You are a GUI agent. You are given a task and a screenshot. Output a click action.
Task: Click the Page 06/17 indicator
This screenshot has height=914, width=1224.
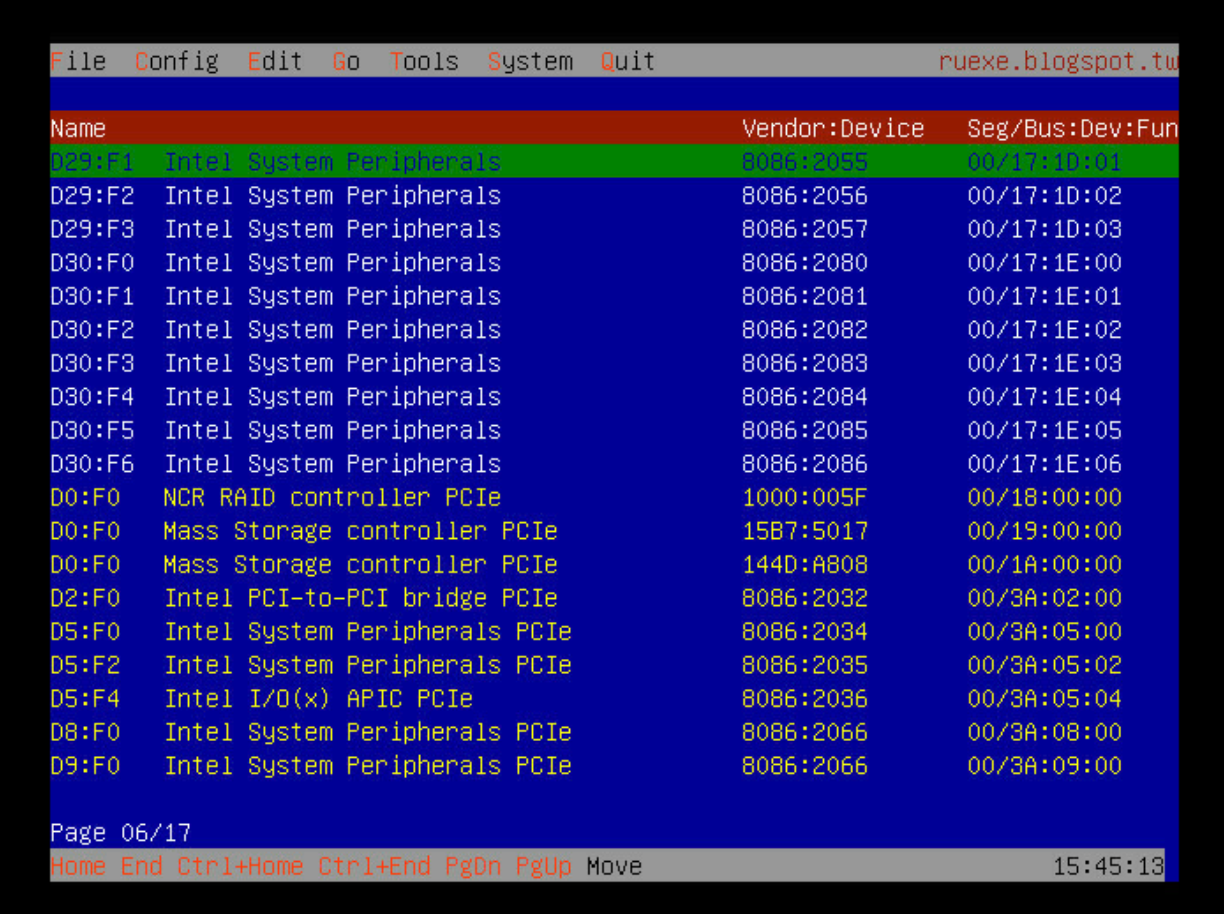coord(120,832)
